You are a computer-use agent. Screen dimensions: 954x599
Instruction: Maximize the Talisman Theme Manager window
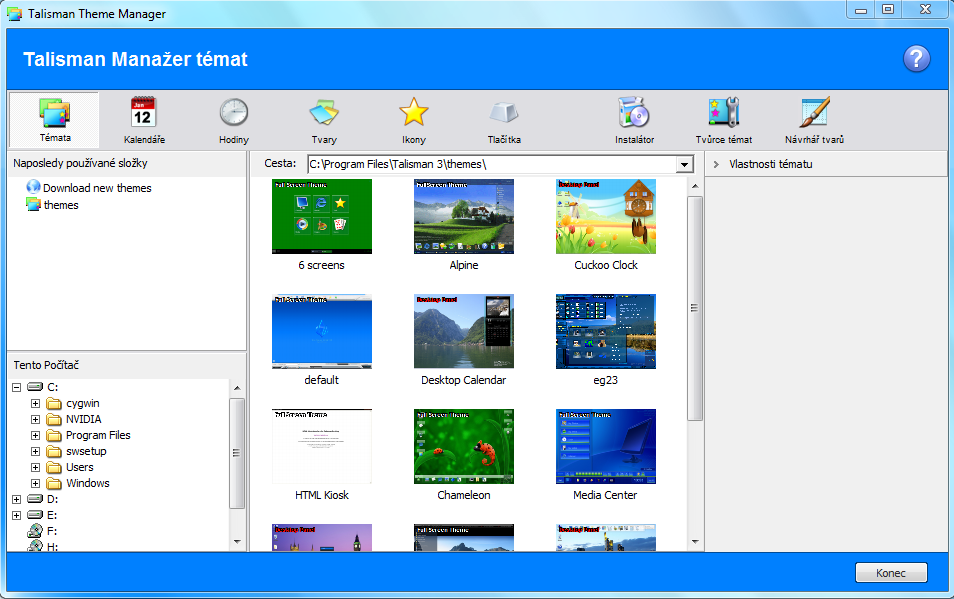click(888, 9)
